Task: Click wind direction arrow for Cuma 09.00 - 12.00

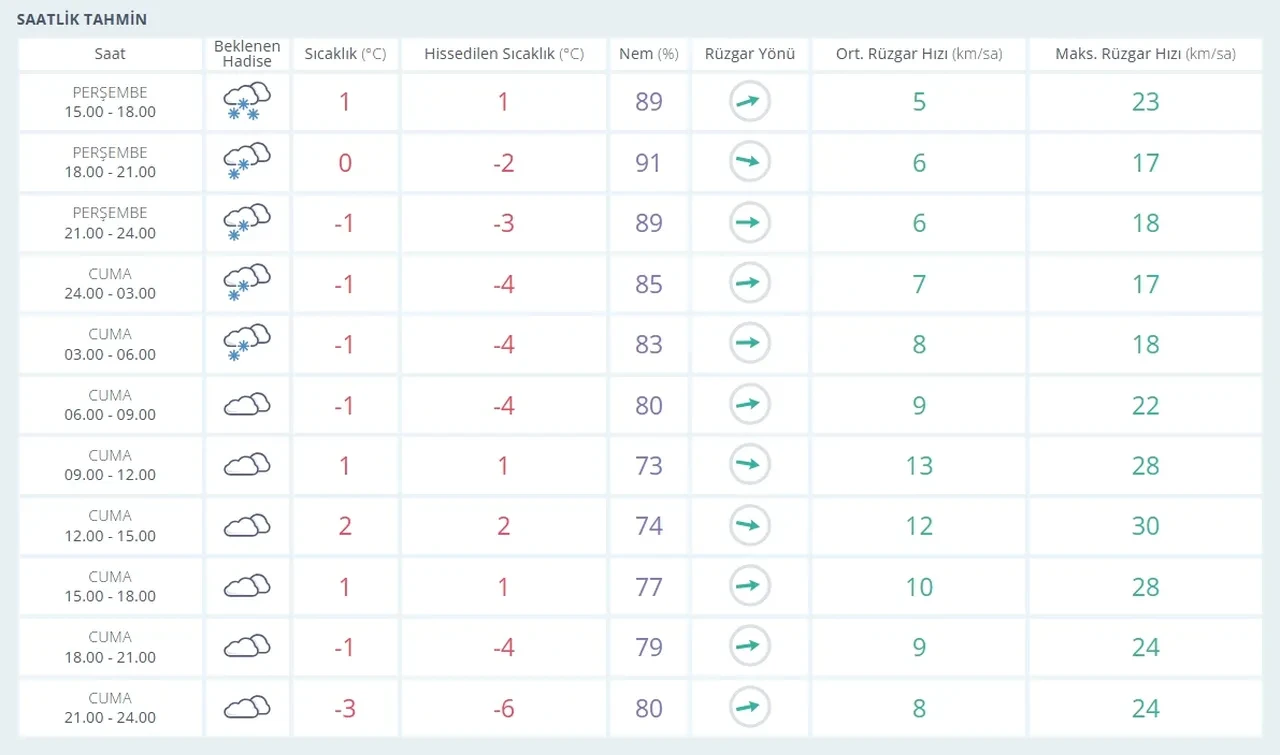Action: click(749, 465)
